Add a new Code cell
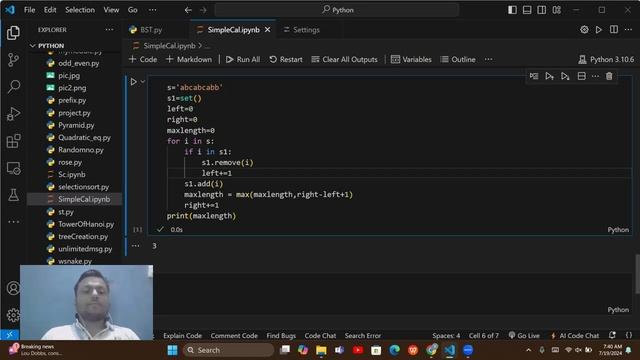640x360 pixels. coord(143,60)
